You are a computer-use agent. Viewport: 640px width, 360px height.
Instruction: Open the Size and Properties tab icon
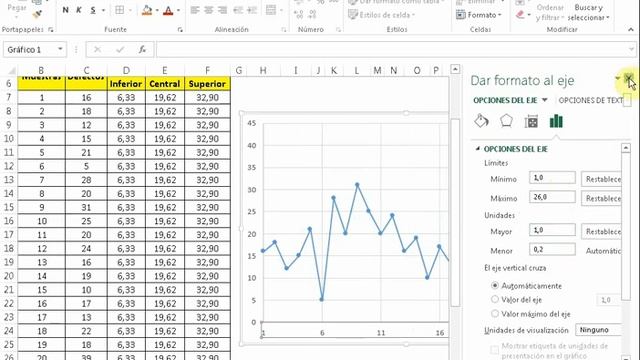click(x=531, y=121)
